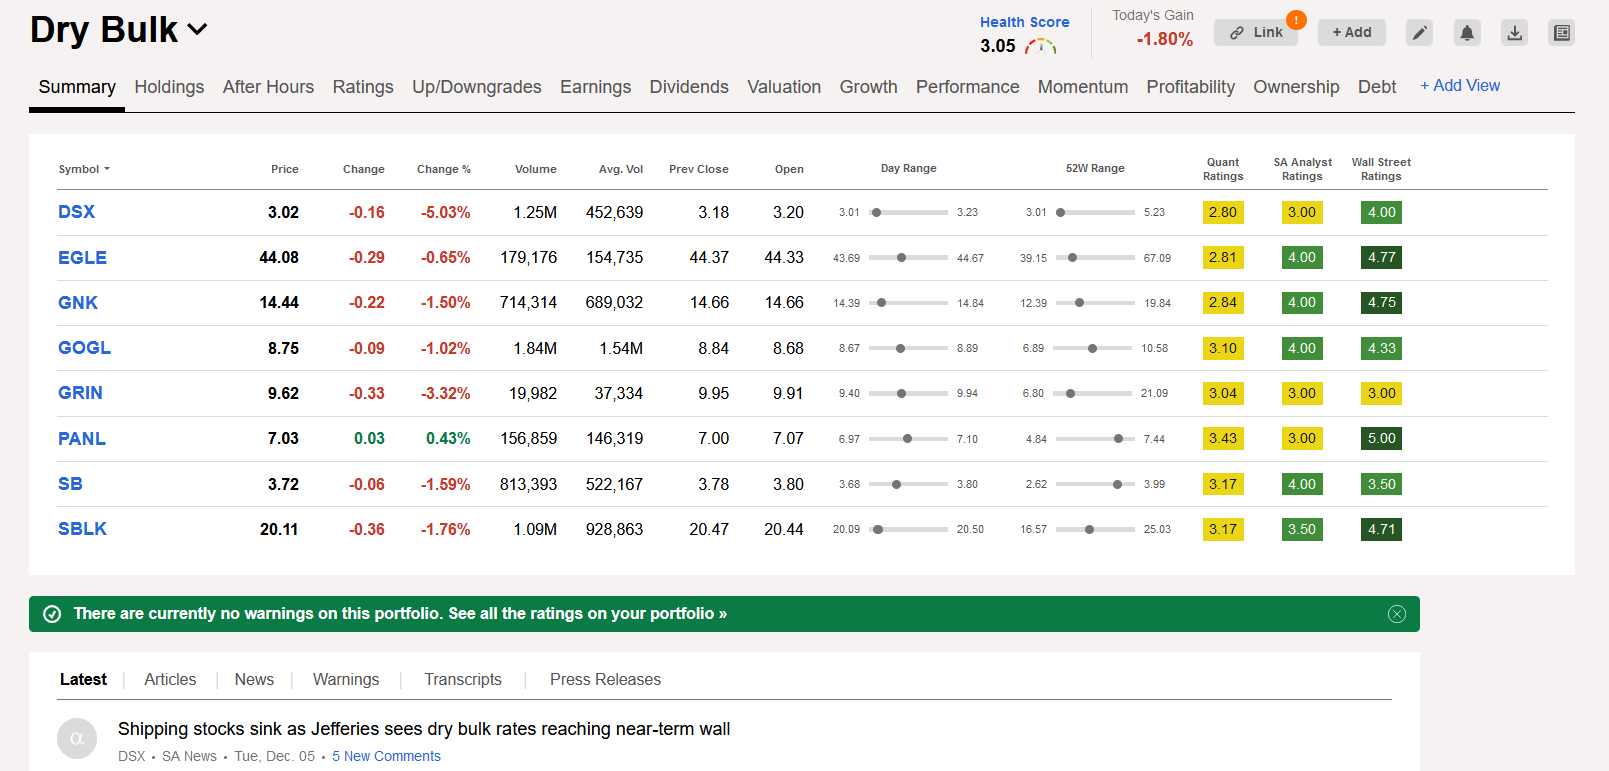Sort by Volume column header
Screen dimensions: 1609x771
[536, 169]
